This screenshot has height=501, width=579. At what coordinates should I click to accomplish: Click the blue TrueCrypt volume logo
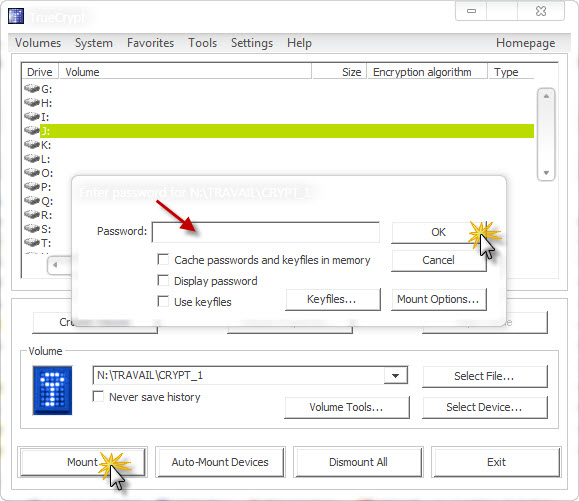pyautogui.click(x=52, y=390)
